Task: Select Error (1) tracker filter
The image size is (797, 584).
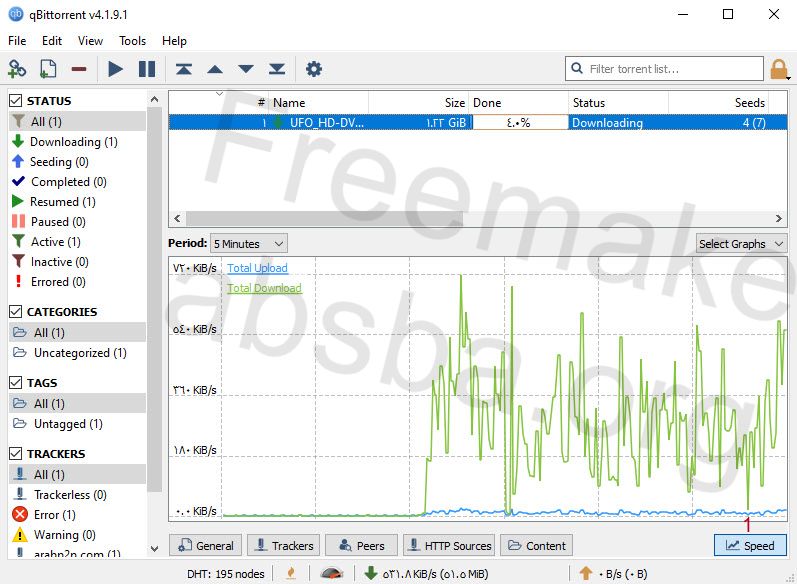Action: click(77, 515)
